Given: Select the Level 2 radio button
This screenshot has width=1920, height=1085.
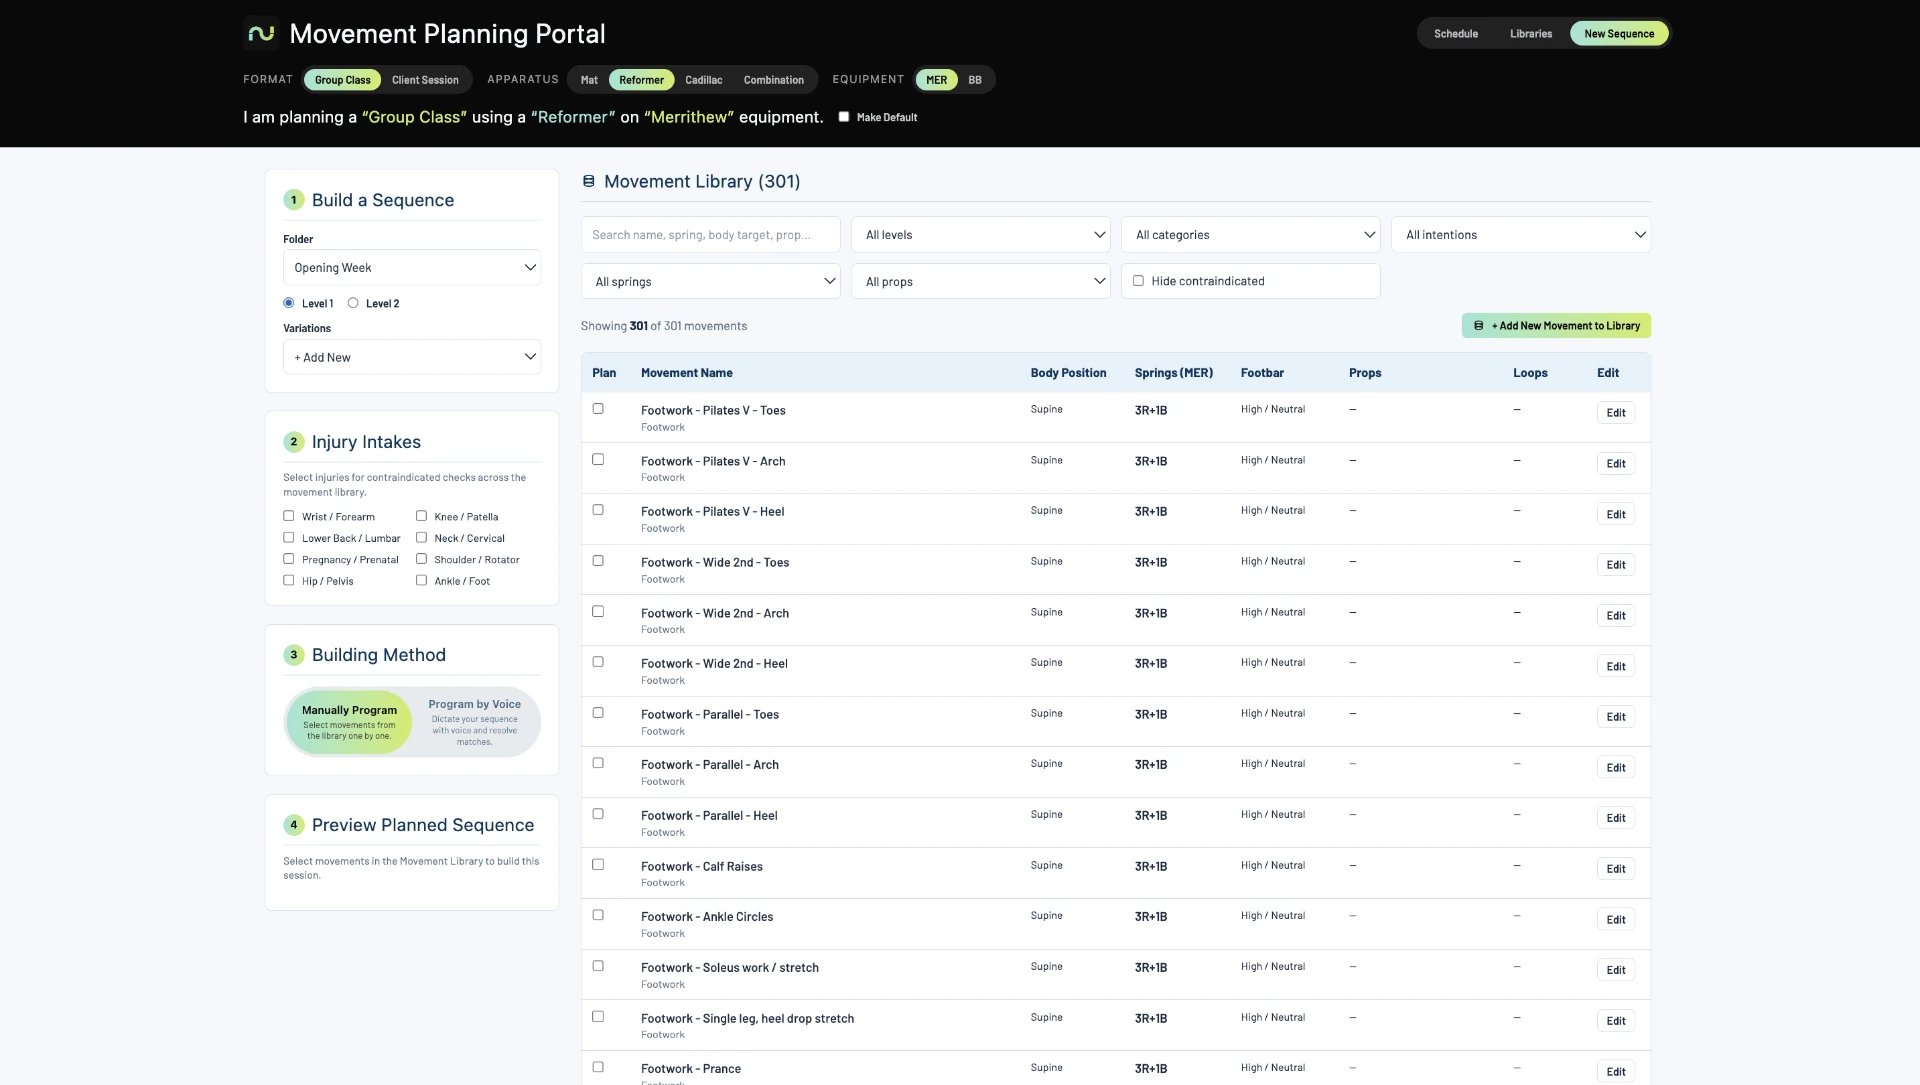Looking at the screenshot, I should (353, 303).
